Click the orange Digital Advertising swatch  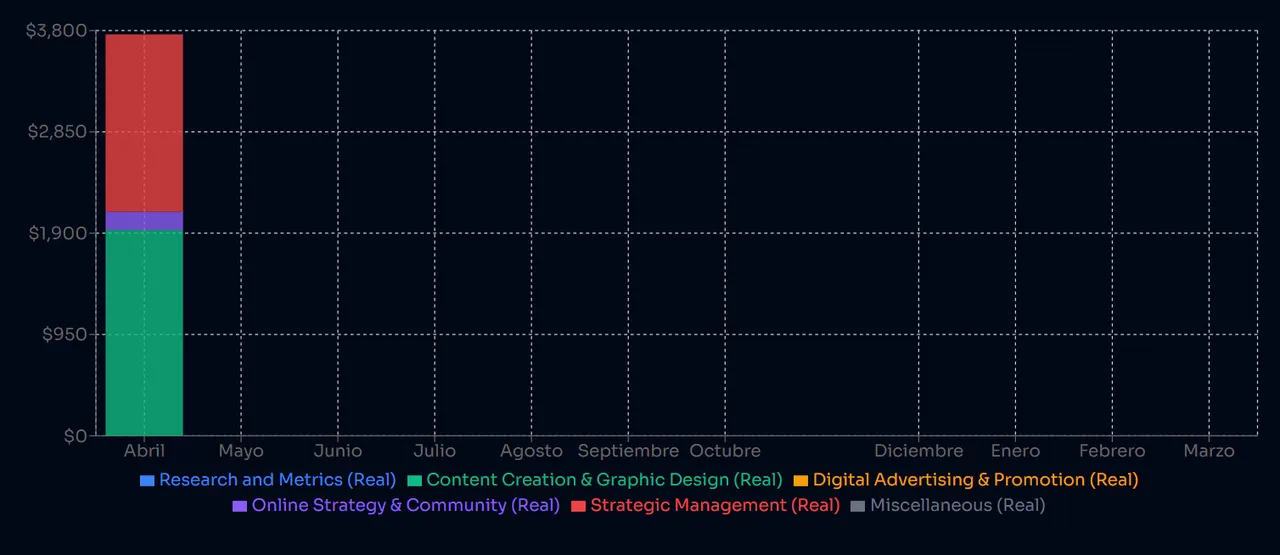point(800,481)
